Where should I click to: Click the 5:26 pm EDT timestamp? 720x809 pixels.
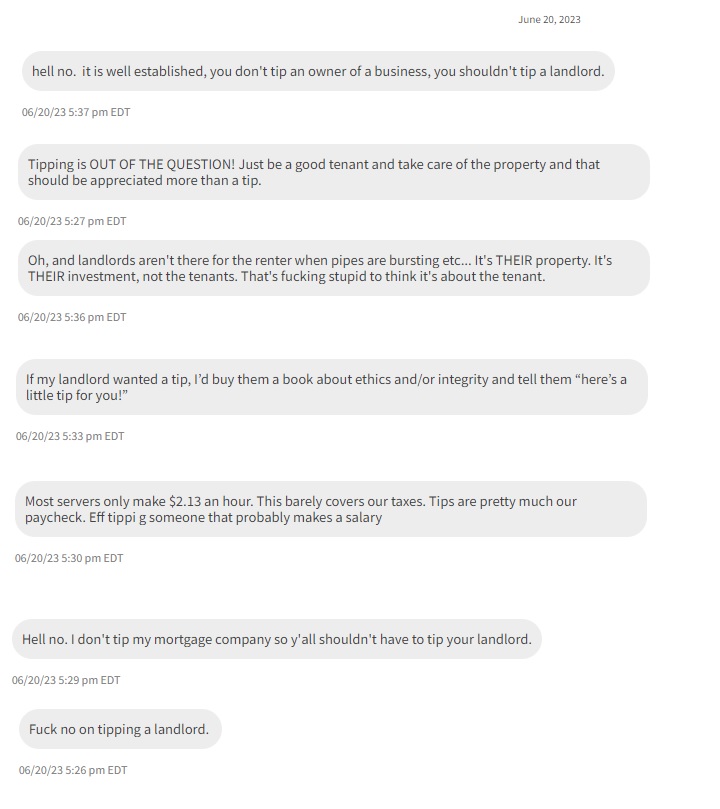coord(73,770)
